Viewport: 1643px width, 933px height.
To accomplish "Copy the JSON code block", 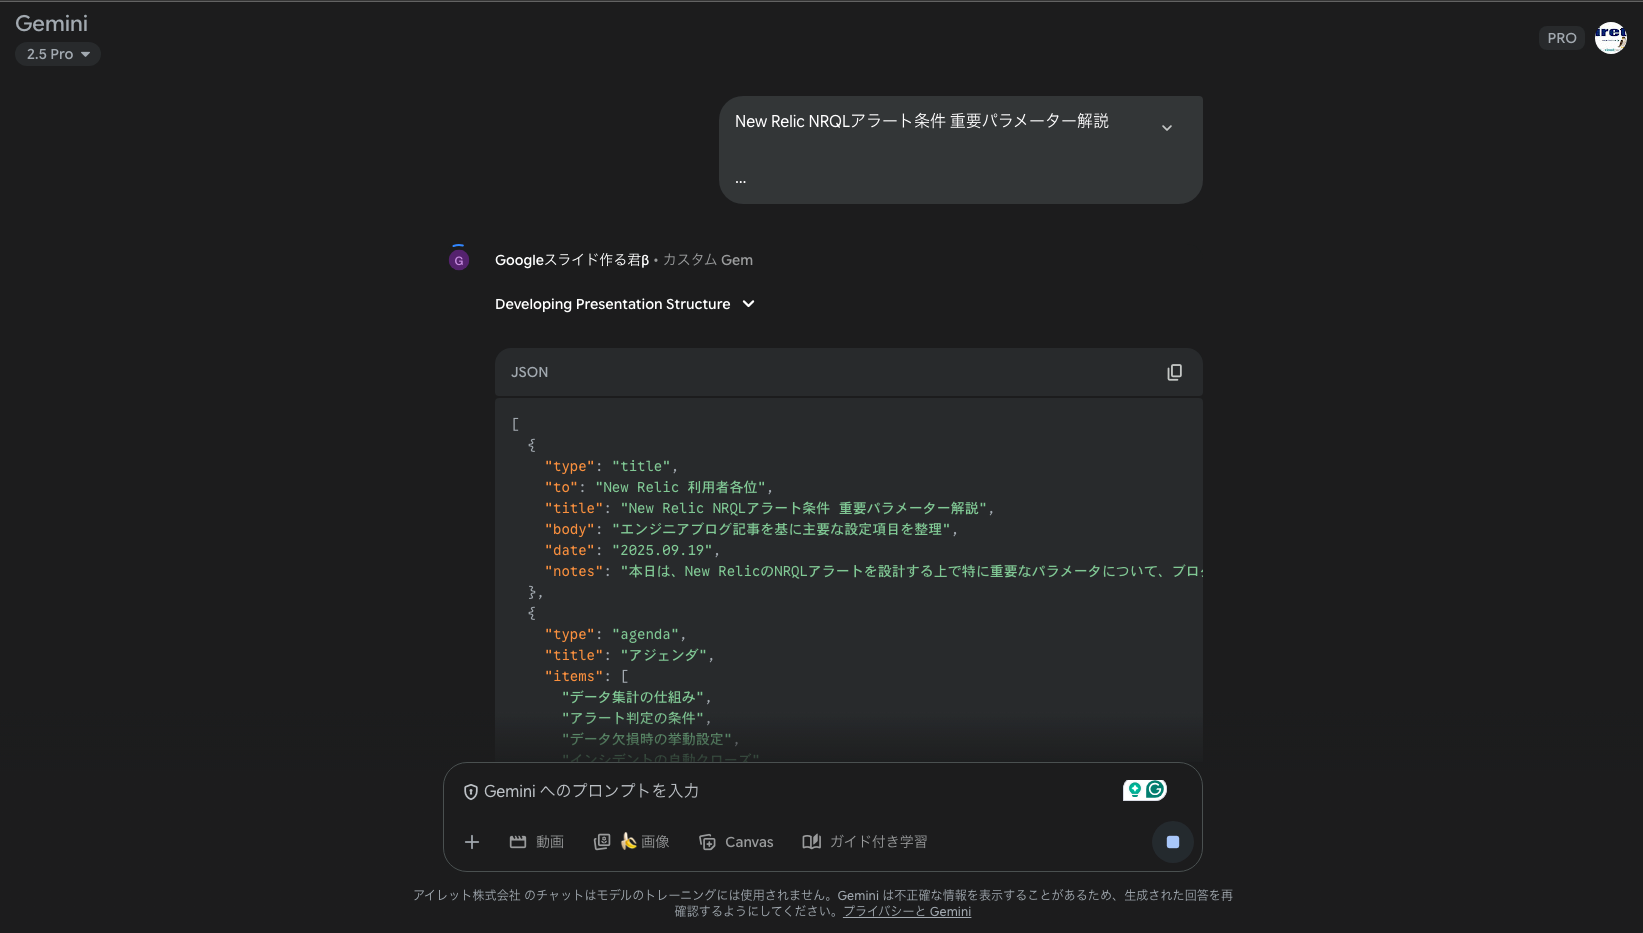I will point(1174,372).
